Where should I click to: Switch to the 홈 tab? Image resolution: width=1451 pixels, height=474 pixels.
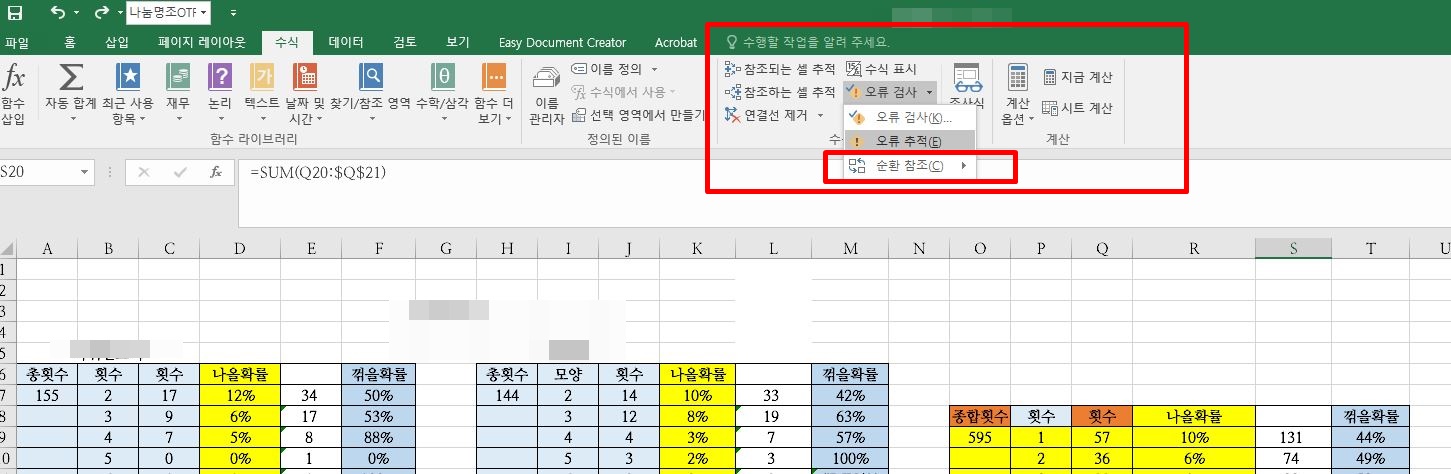pyautogui.click(x=69, y=42)
